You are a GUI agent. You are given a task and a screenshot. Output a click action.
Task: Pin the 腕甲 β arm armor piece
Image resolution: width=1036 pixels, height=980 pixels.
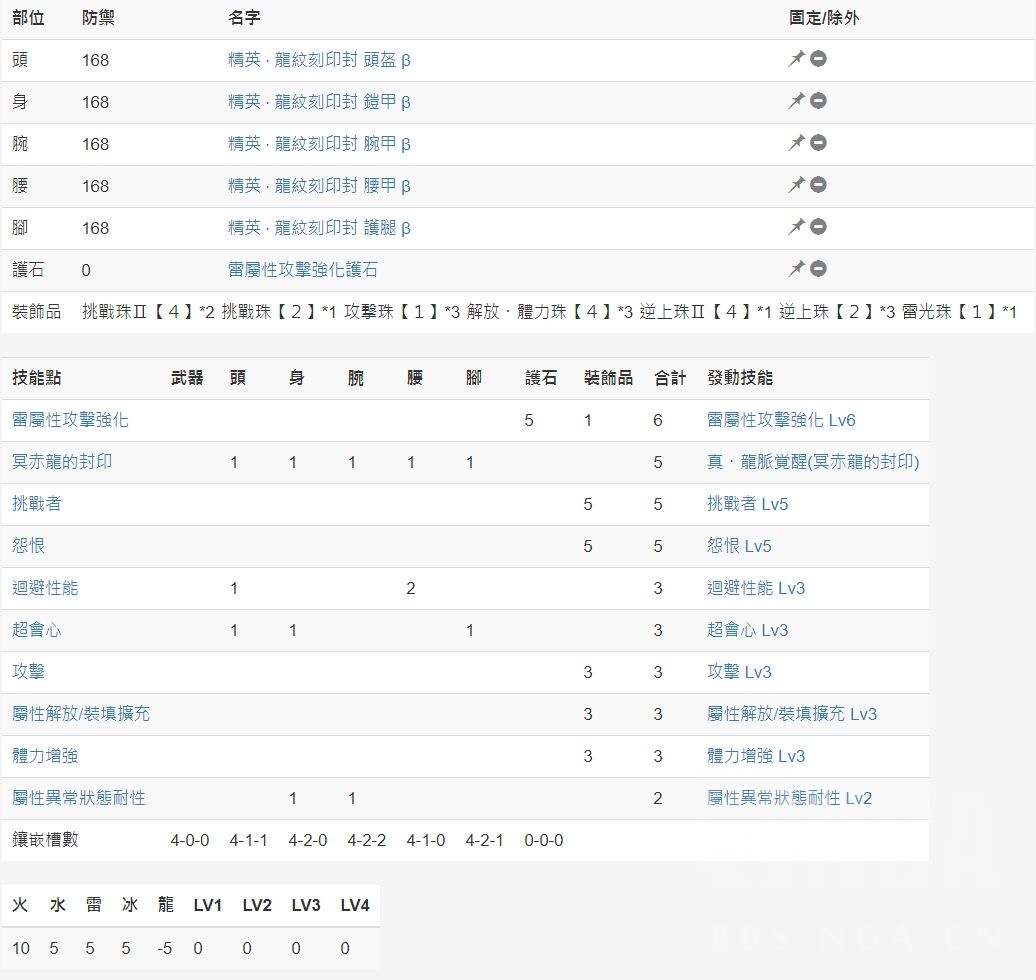coord(797,144)
